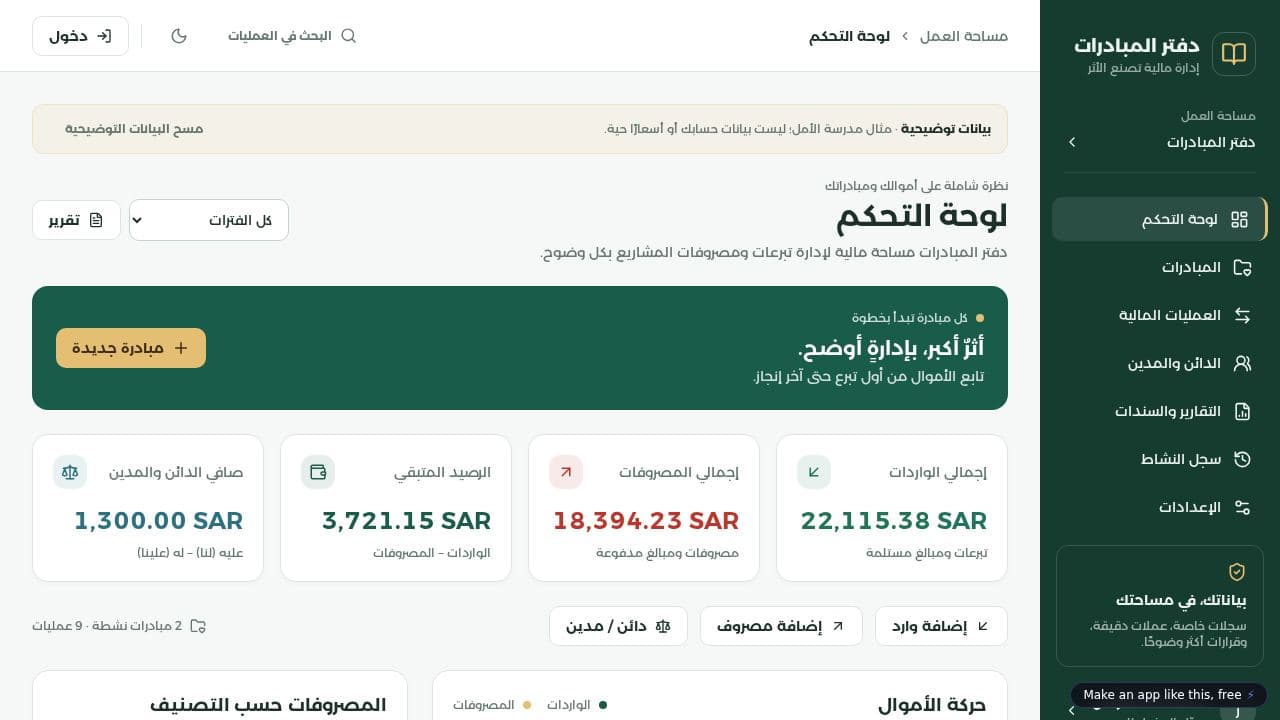Click the 22,115.38 SAR value

click(894, 521)
